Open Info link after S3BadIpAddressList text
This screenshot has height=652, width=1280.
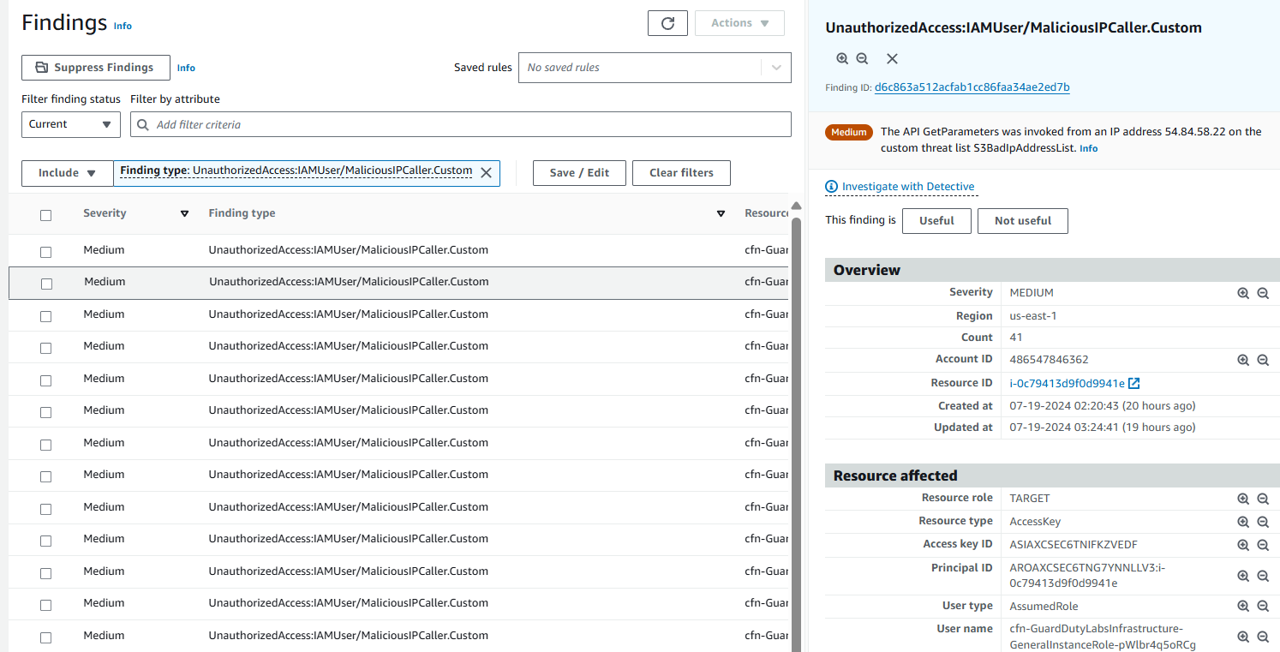click(1088, 148)
